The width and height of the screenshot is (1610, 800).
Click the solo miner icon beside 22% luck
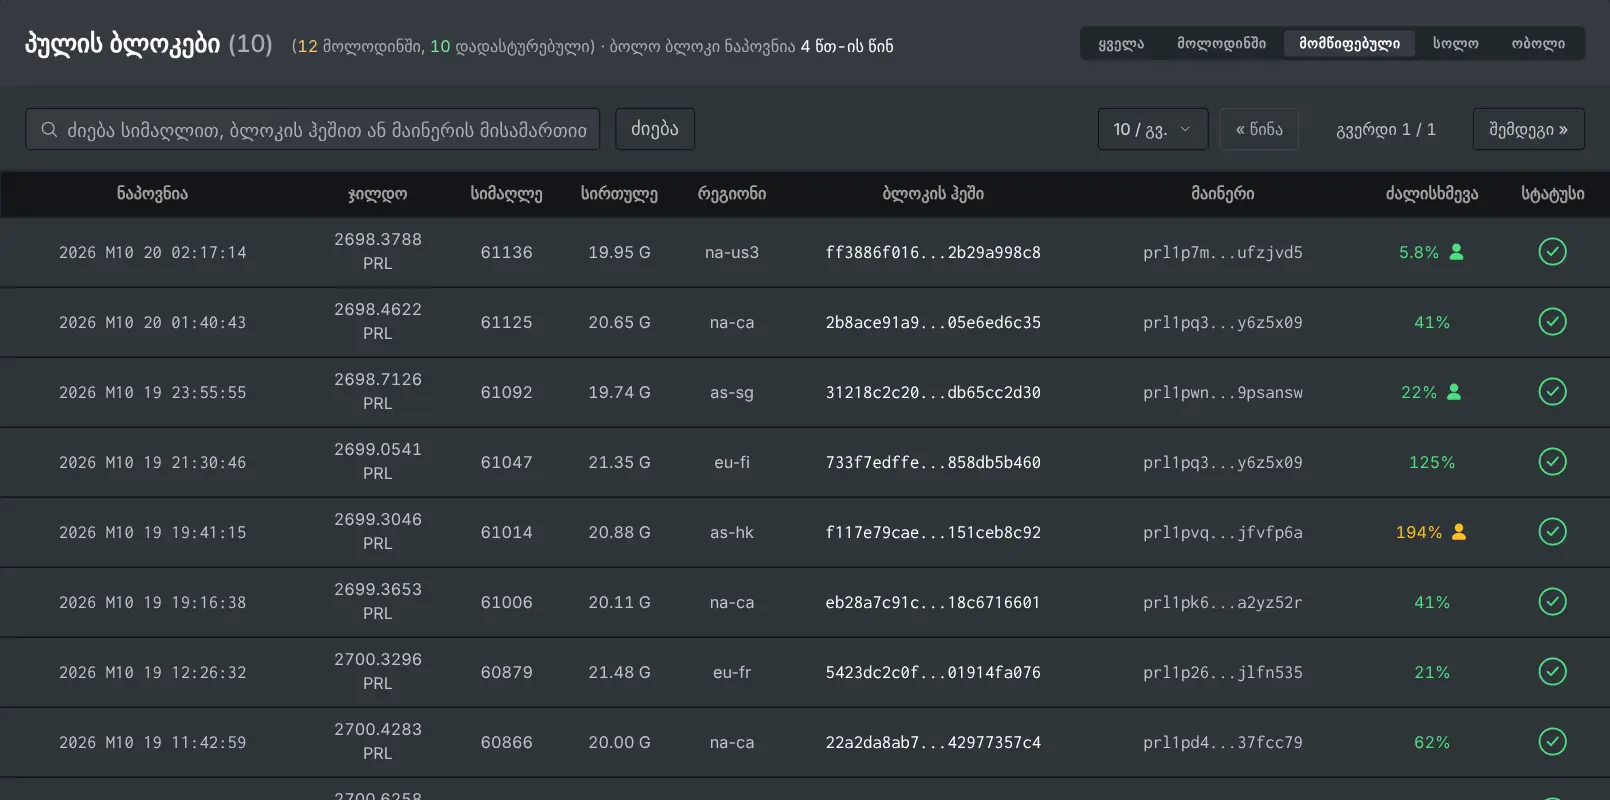tap(1454, 392)
